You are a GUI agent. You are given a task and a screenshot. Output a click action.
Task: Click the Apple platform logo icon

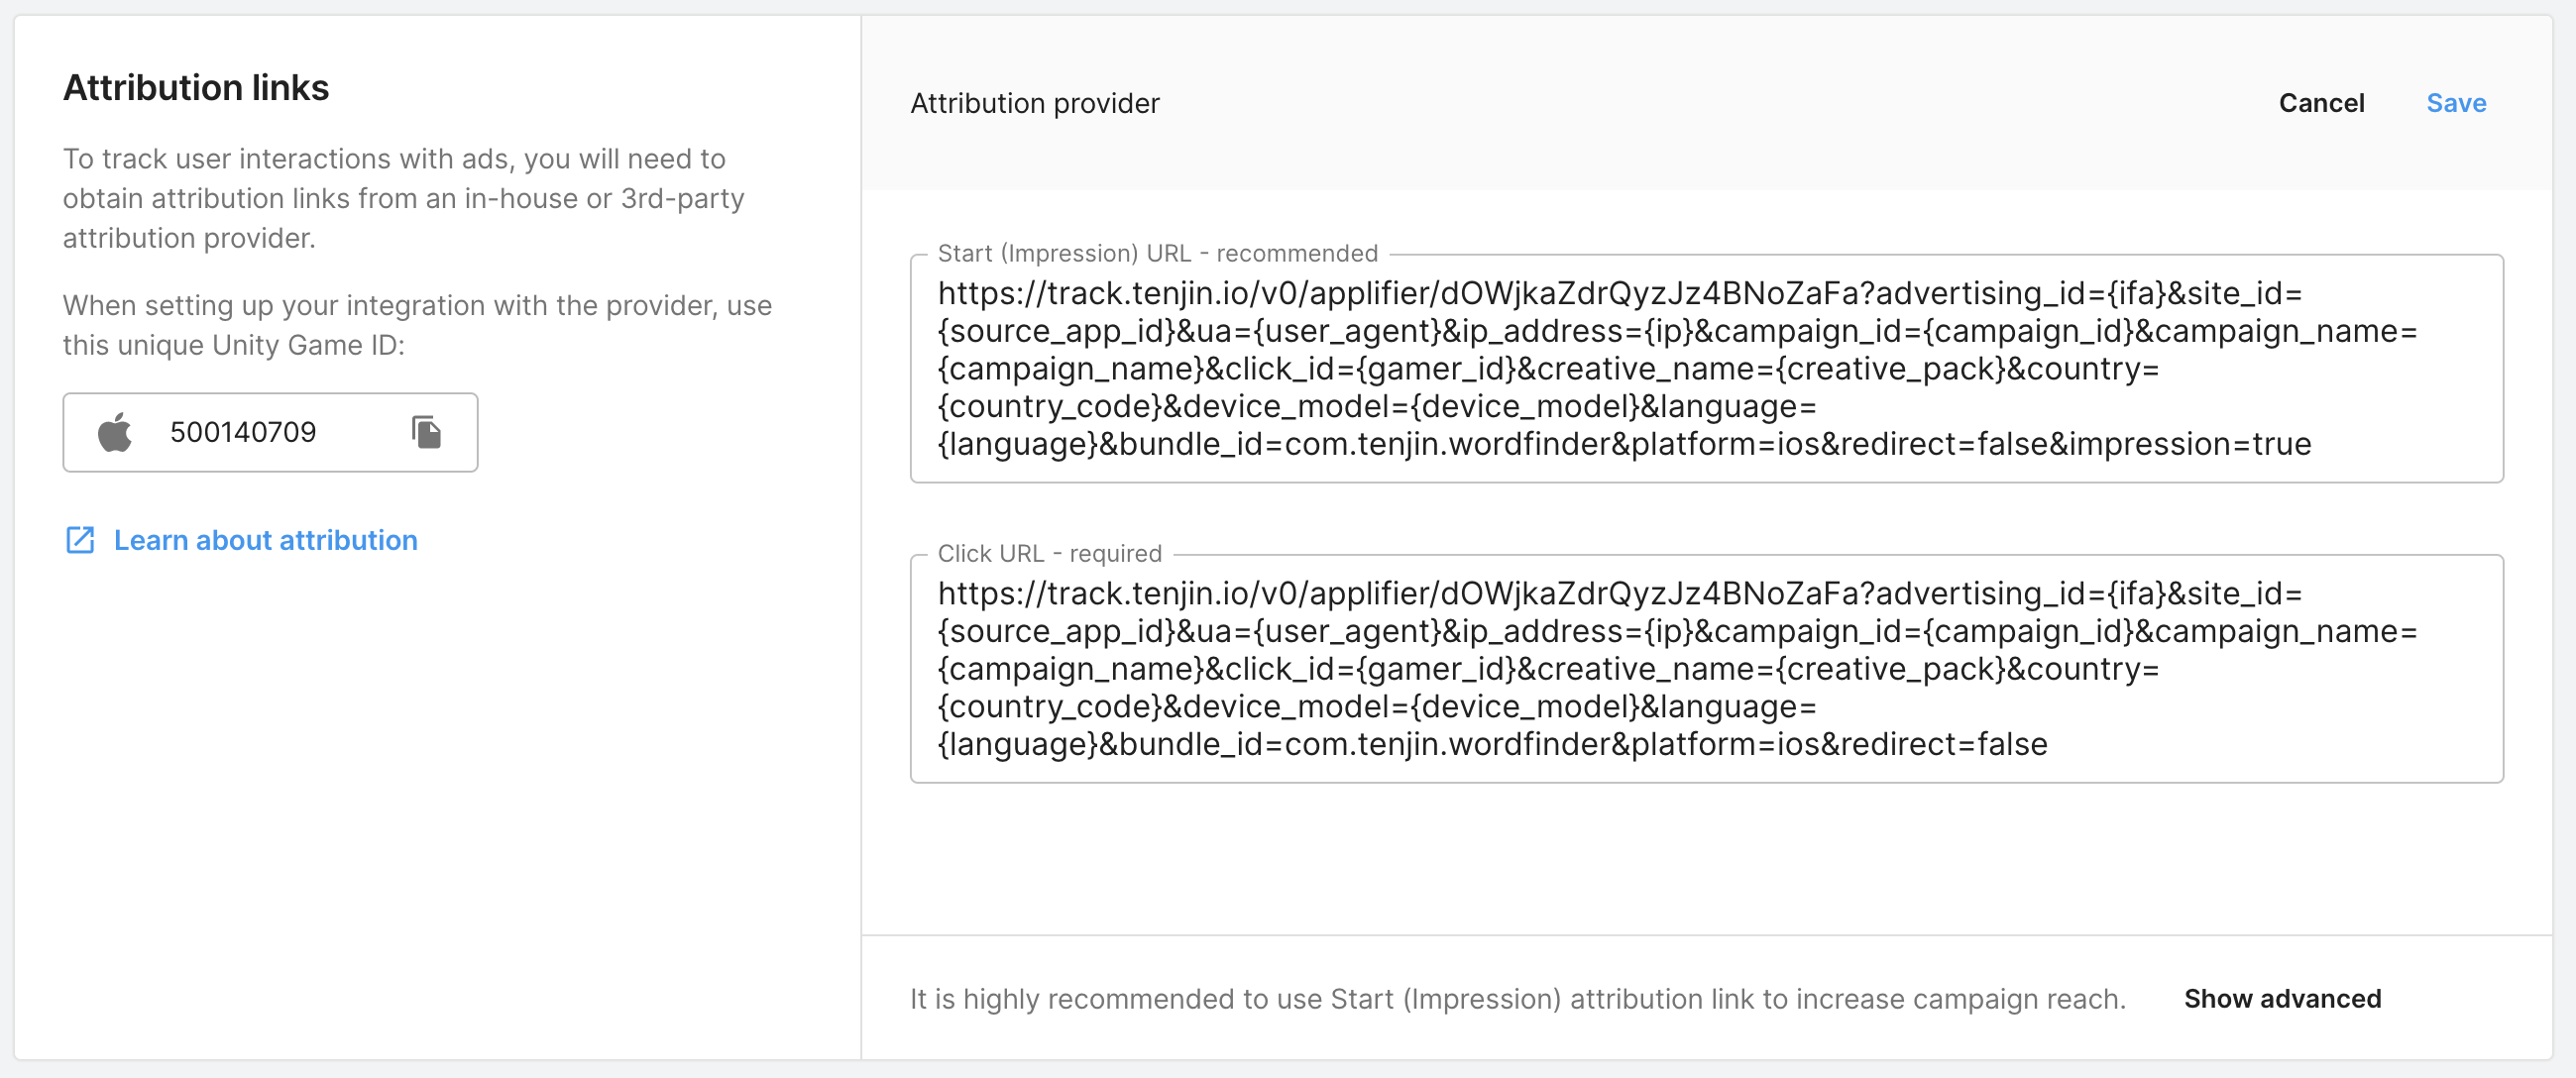[x=115, y=432]
